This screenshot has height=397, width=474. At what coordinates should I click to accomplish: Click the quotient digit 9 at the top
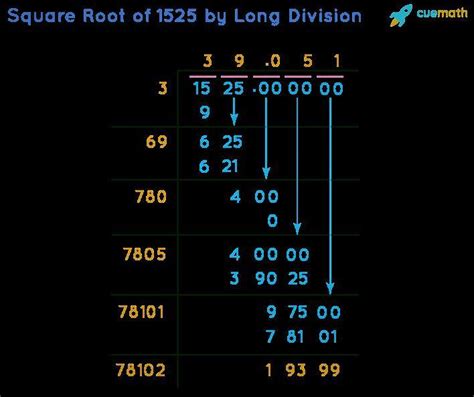tap(239, 61)
